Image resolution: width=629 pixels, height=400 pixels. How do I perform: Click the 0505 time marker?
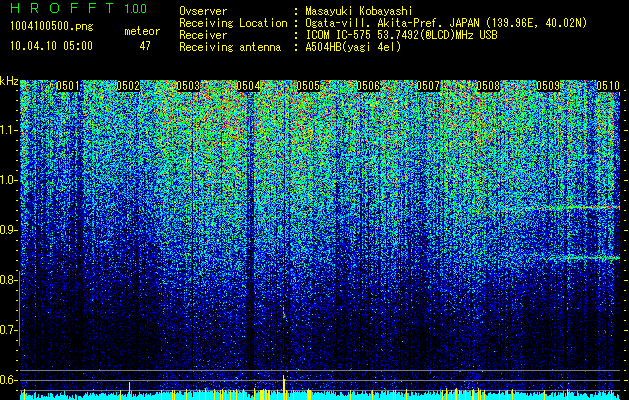tap(308, 86)
